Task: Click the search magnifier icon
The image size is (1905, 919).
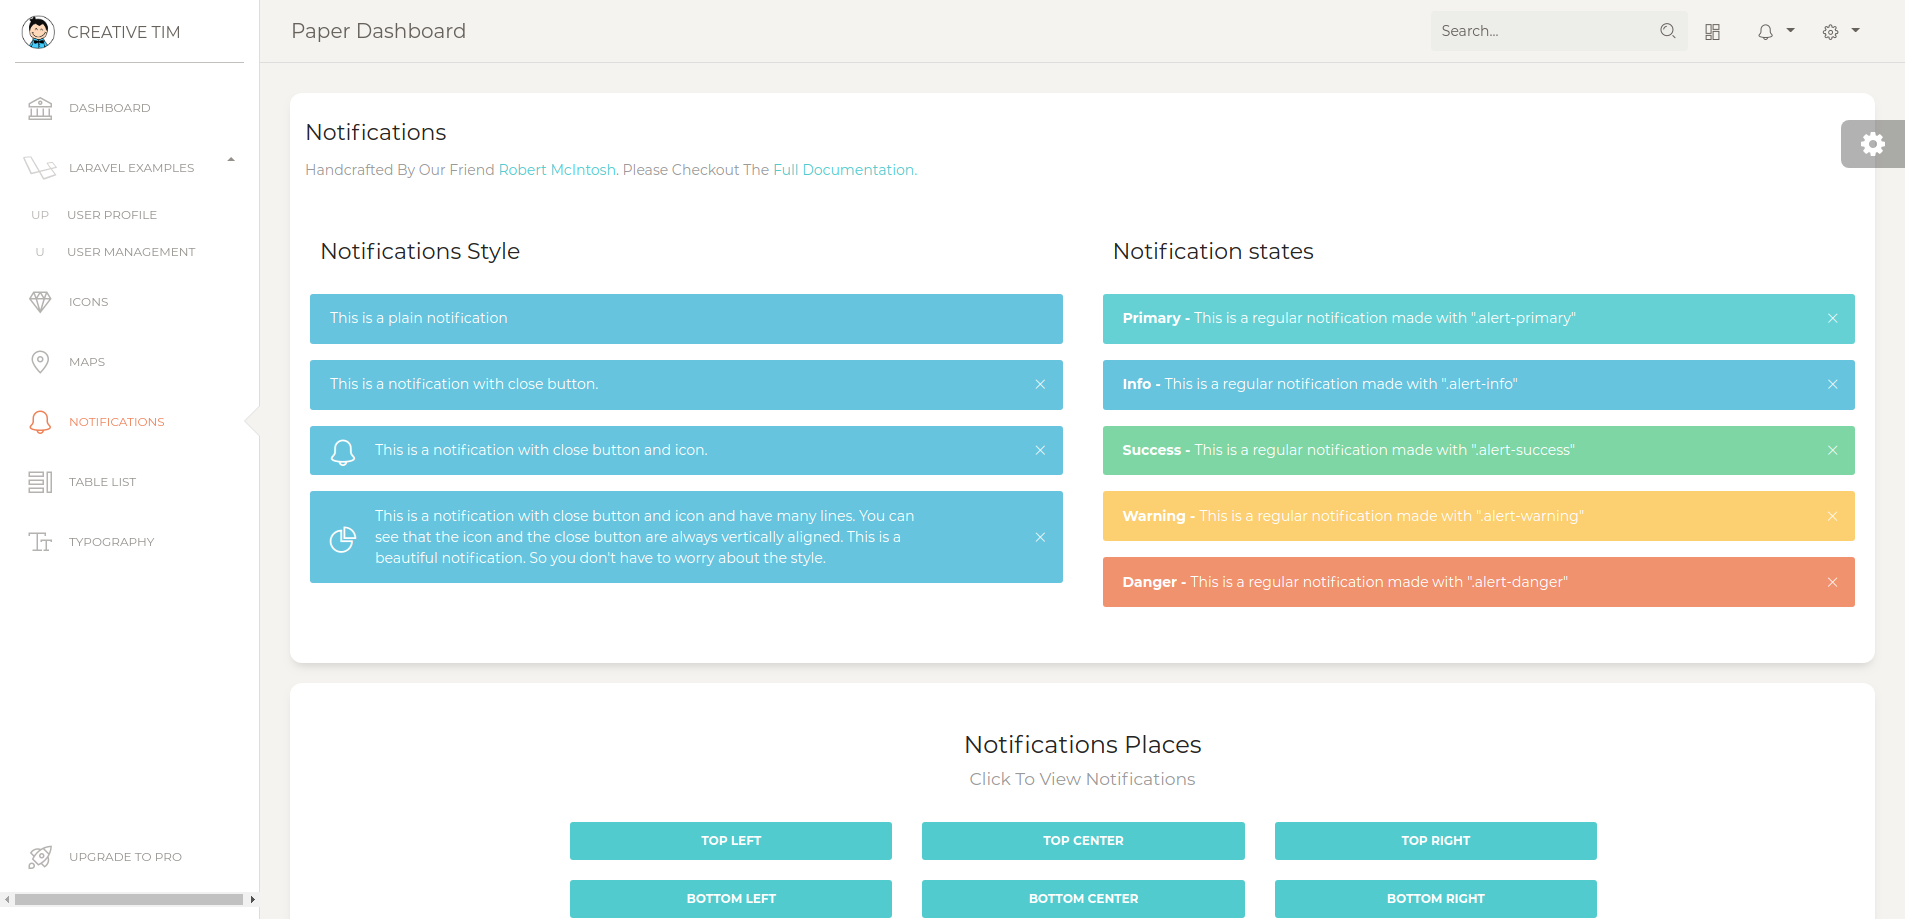Action: pos(1667,31)
